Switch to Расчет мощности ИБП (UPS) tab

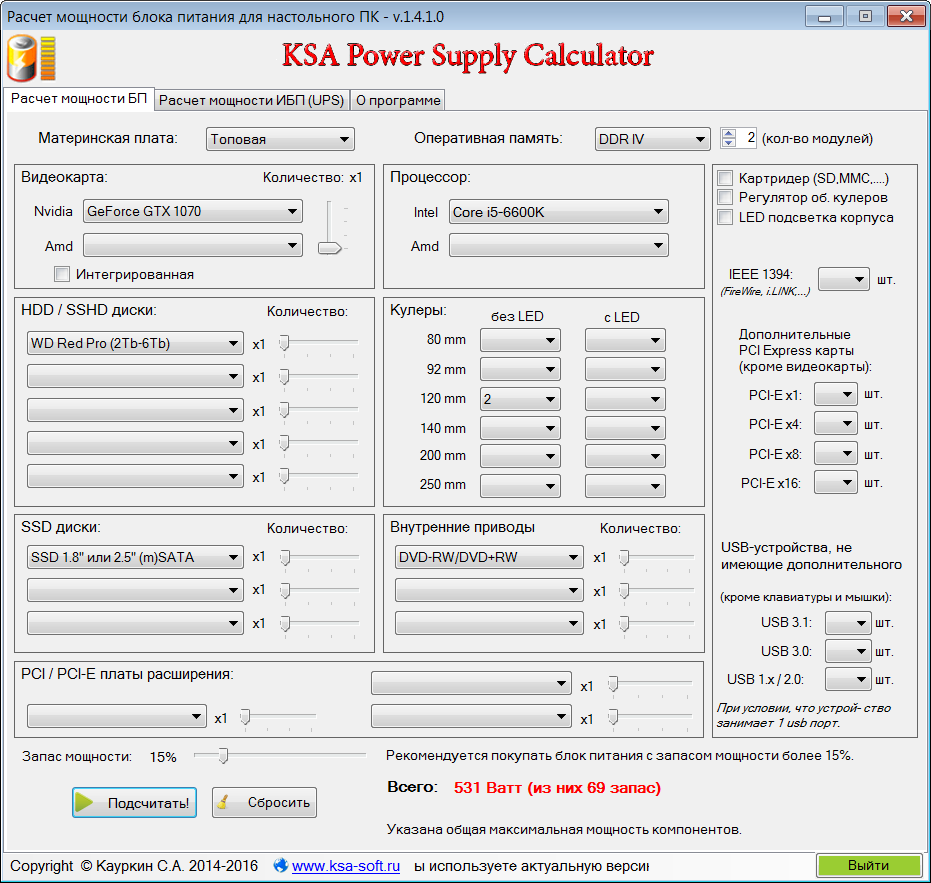[x=251, y=100]
